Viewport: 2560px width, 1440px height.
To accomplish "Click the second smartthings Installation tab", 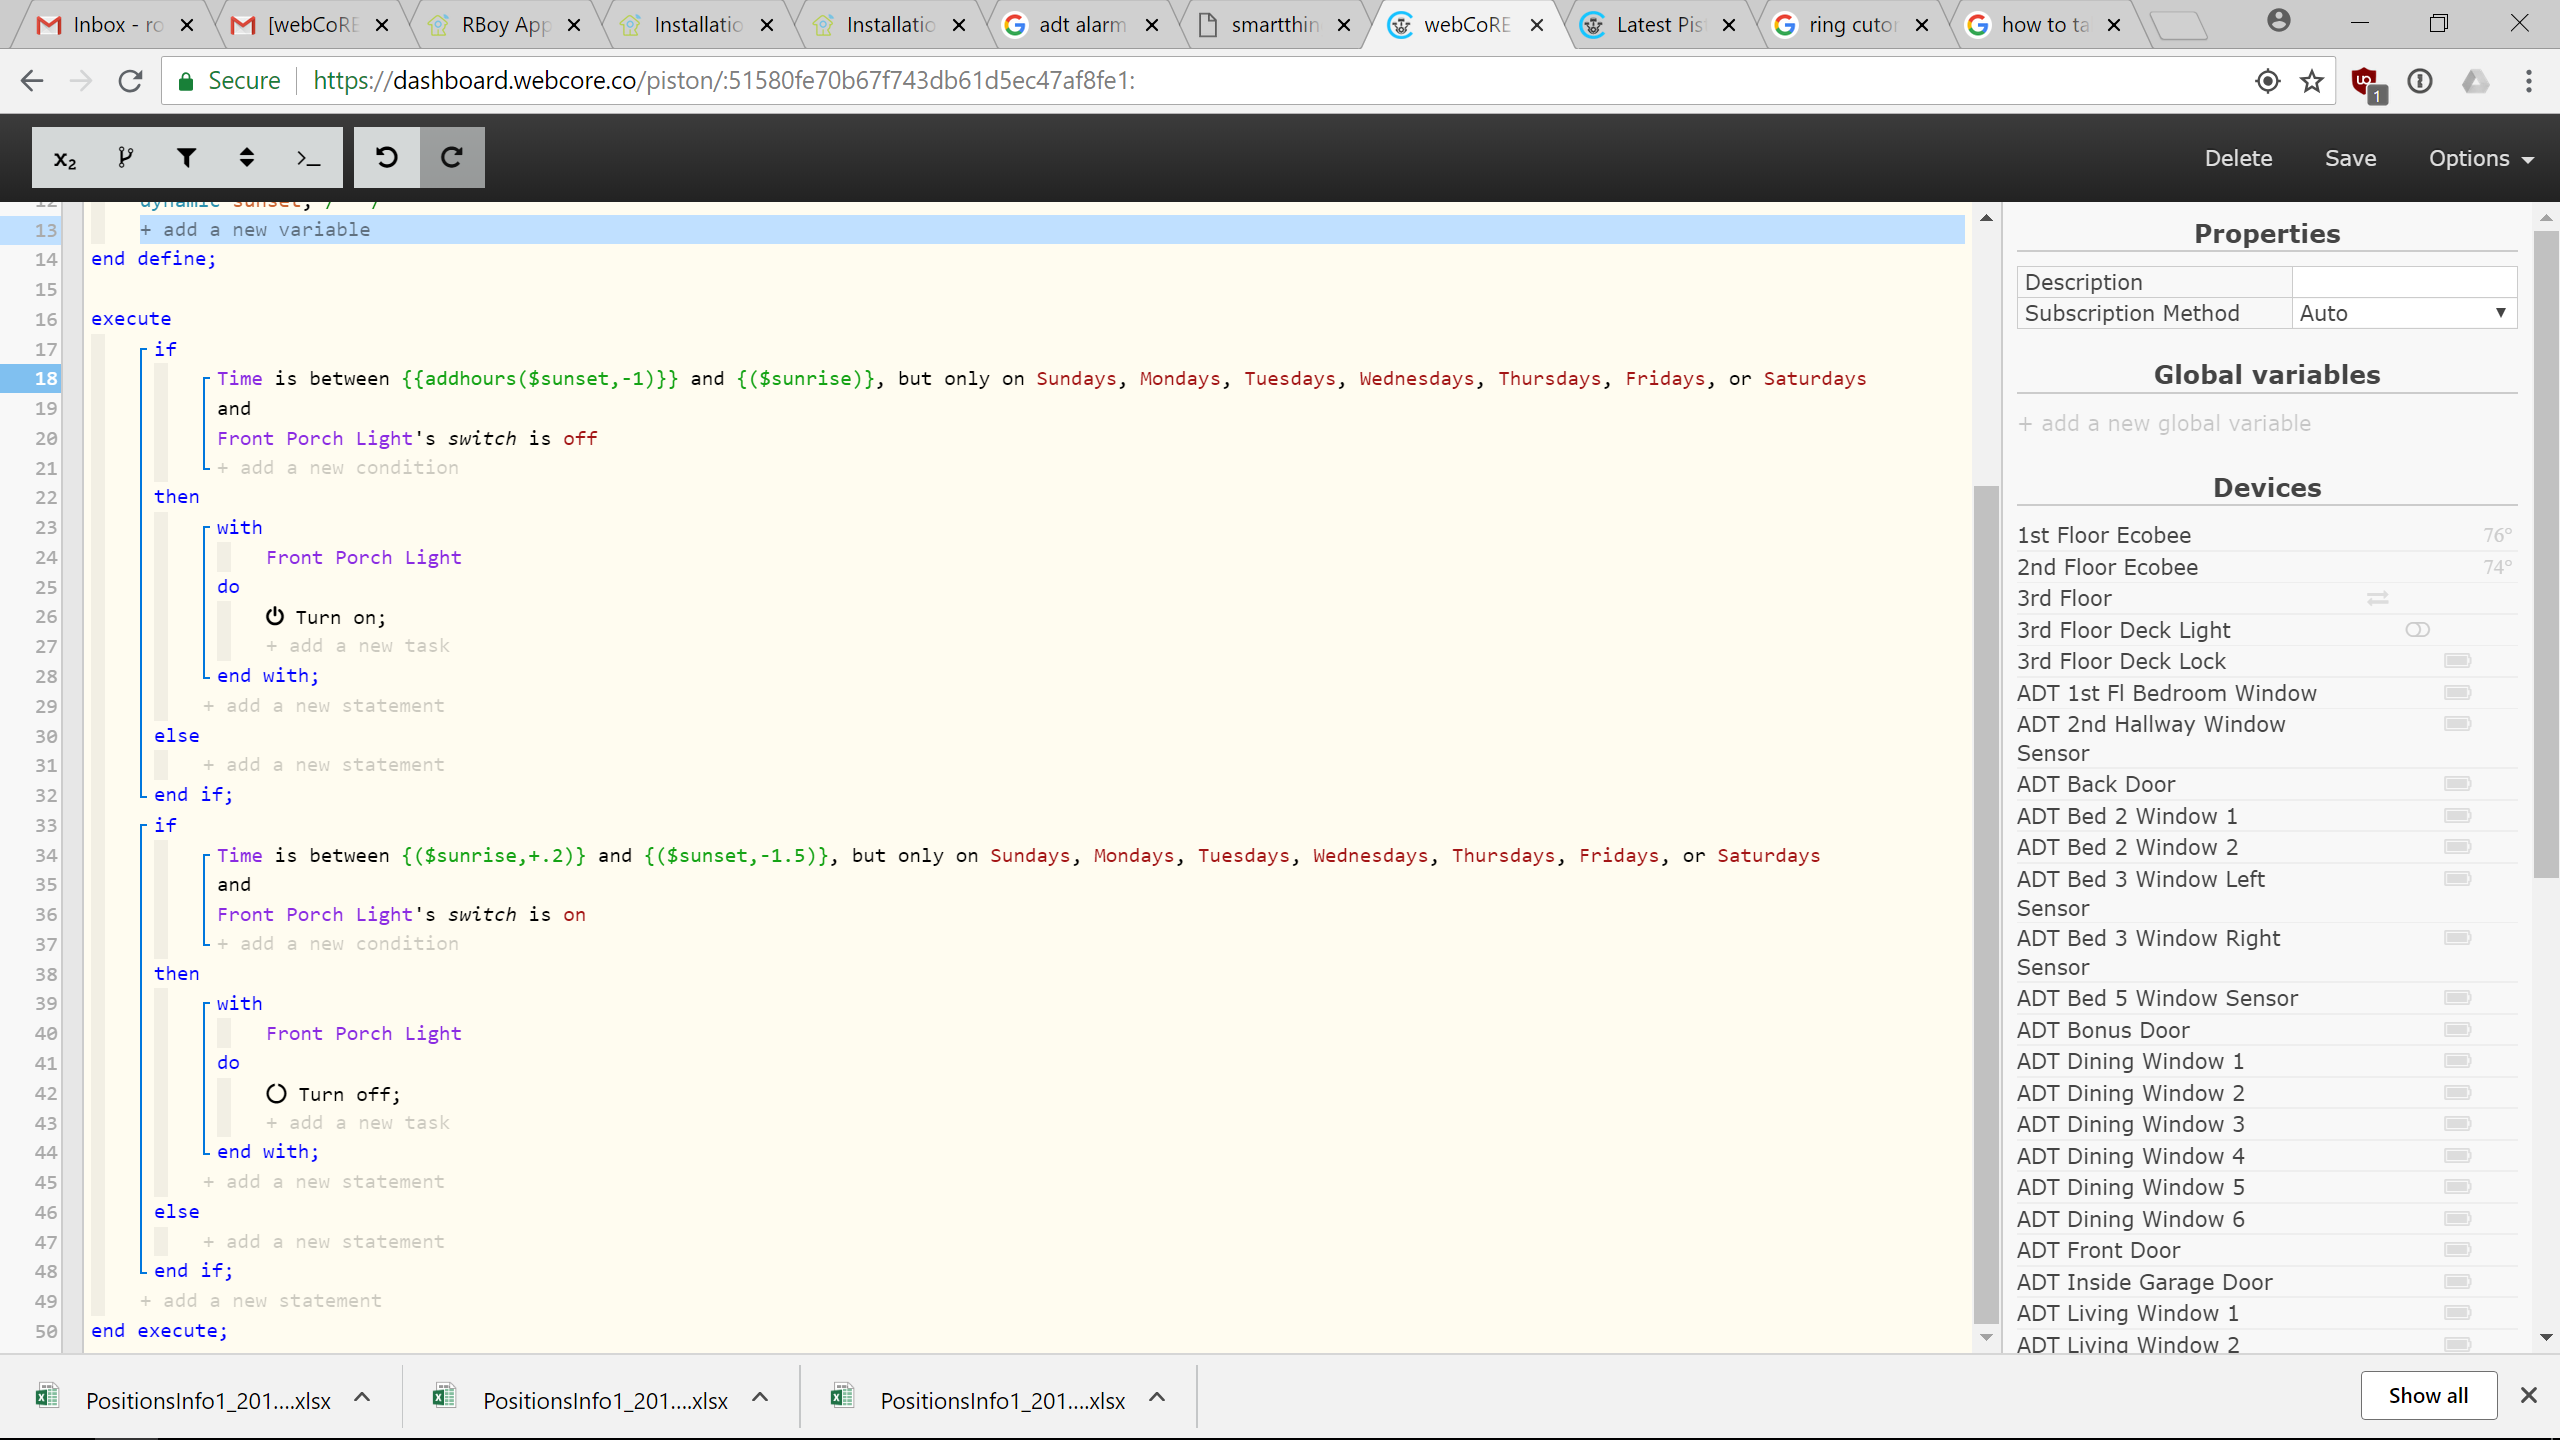I will (x=891, y=25).
